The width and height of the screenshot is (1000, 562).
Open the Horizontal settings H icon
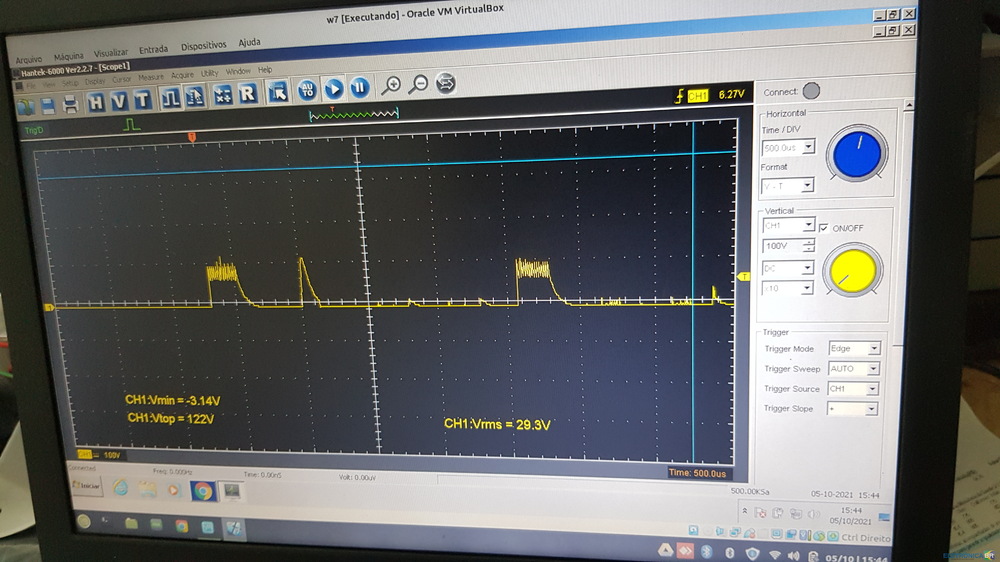(x=96, y=102)
